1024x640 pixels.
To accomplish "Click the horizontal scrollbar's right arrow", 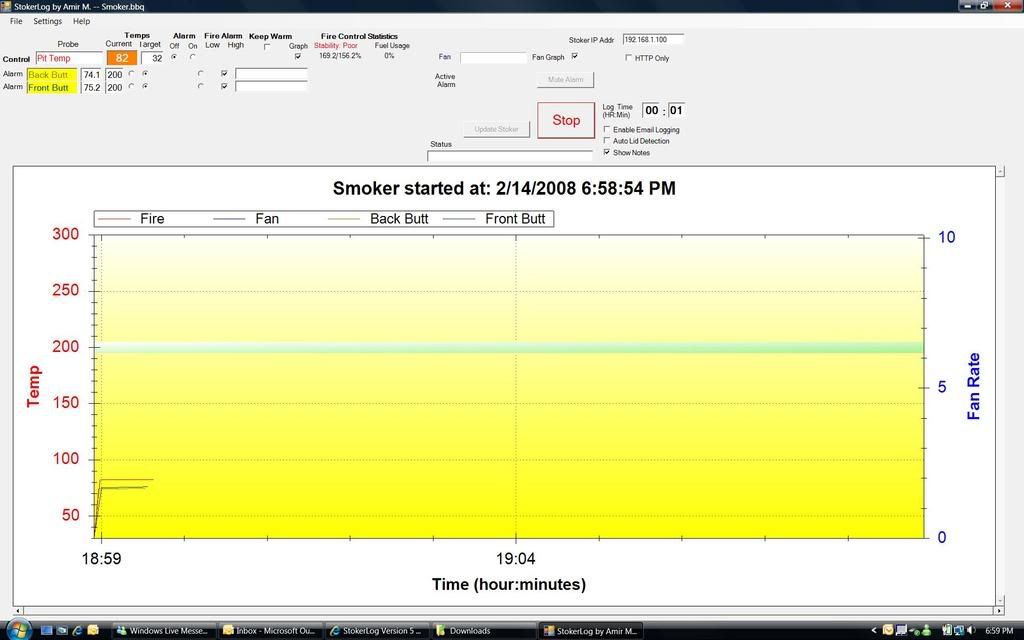I will tap(998, 610).
